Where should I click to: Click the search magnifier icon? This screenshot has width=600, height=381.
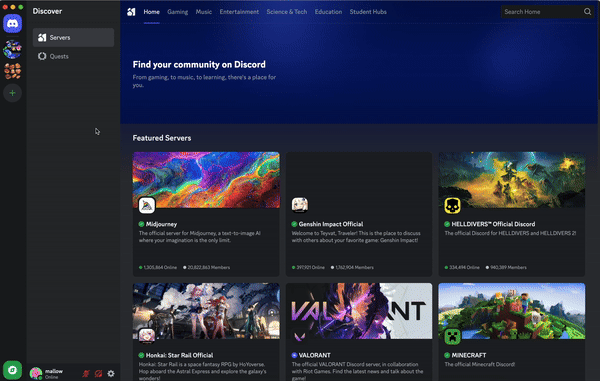(x=587, y=12)
